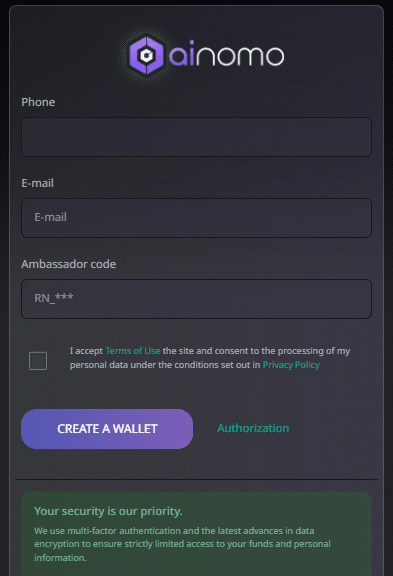Click the purple 'ai' letters in wordmark
The height and width of the screenshot is (576, 393).
pyautogui.click(x=181, y=54)
